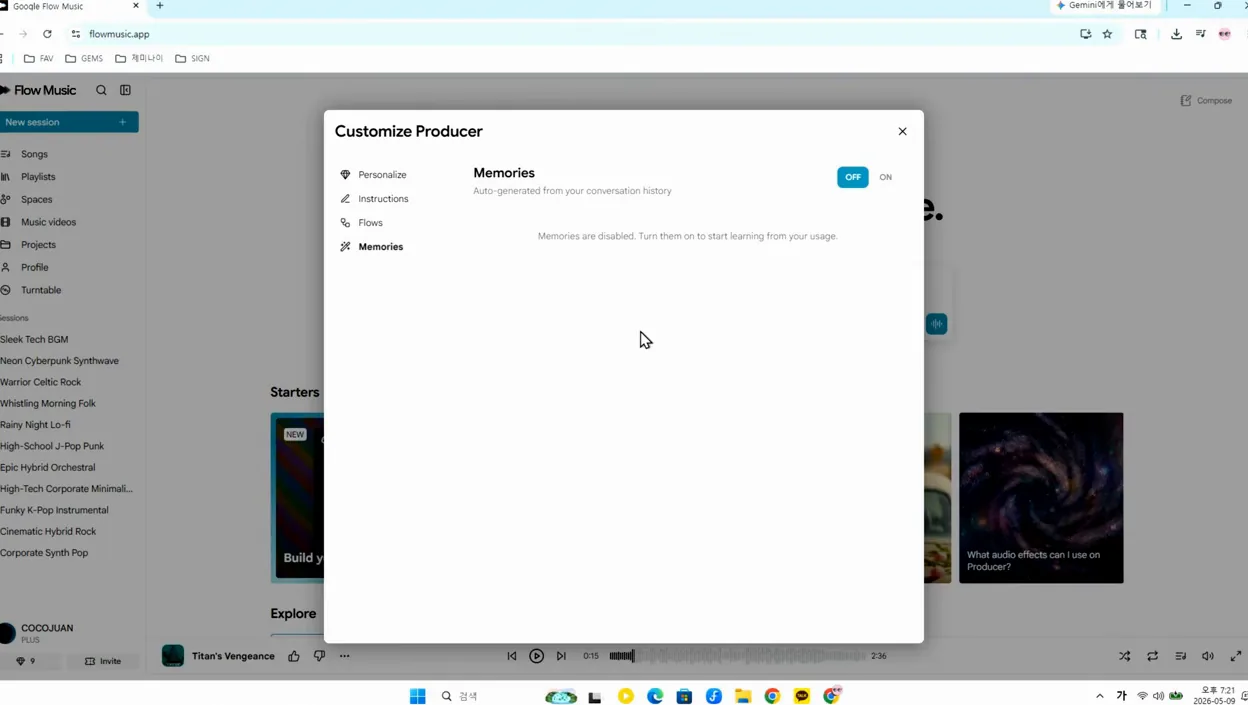Switch Memories to ON
The width and height of the screenshot is (1248, 705).
click(886, 177)
